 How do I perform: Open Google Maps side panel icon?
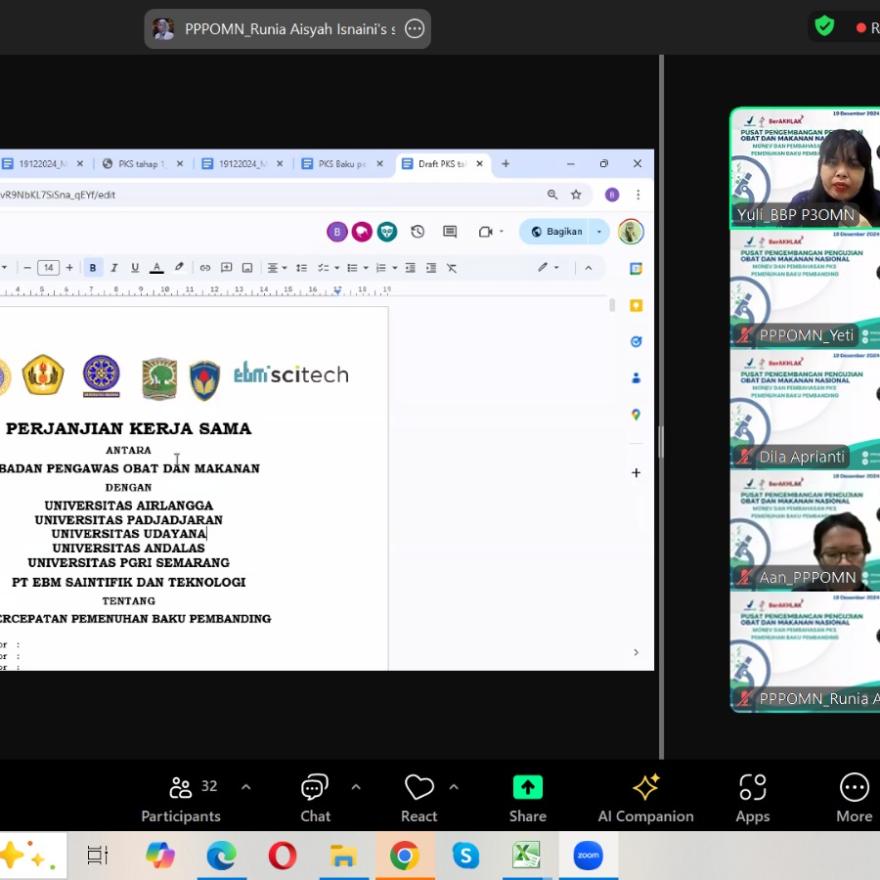pyautogui.click(x=636, y=414)
